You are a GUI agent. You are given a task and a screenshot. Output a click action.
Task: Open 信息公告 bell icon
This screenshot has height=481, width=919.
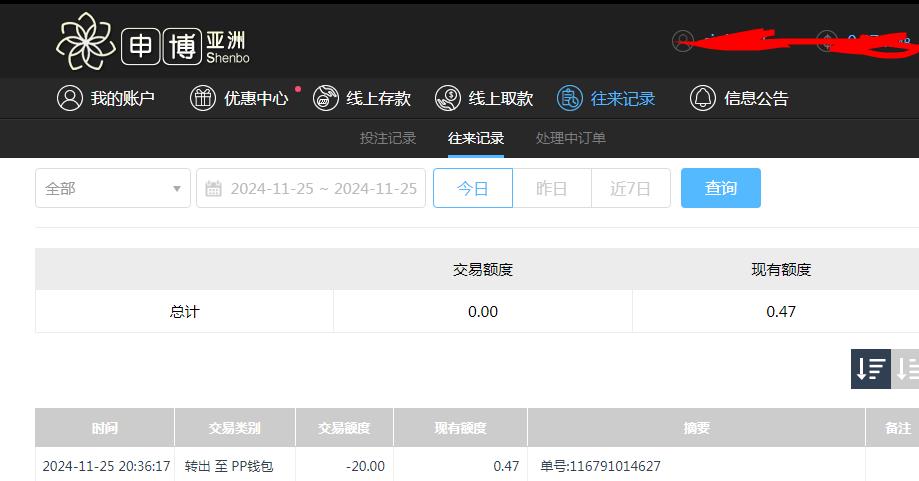pyautogui.click(x=703, y=98)
